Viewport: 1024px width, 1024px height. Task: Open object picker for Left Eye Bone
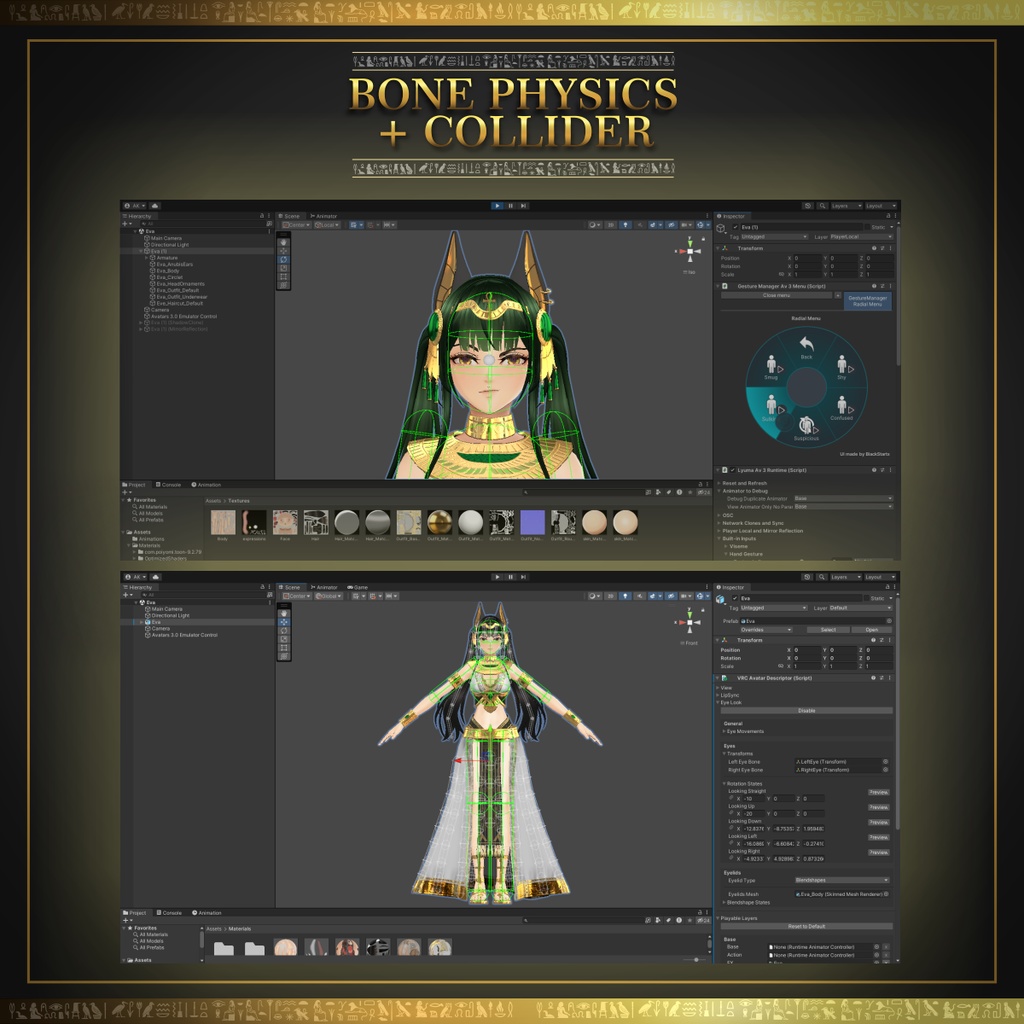[886, 761]
